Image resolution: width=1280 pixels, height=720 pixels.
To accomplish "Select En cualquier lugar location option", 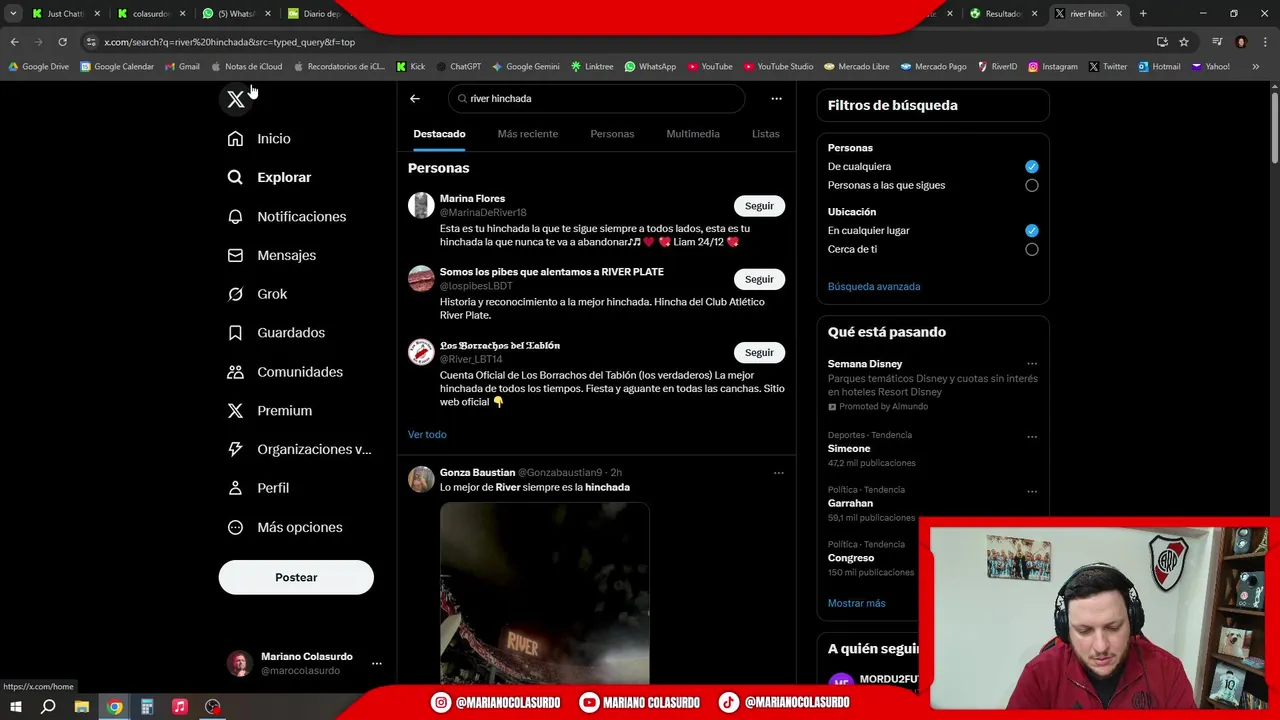I will [x=1032, y=231].
